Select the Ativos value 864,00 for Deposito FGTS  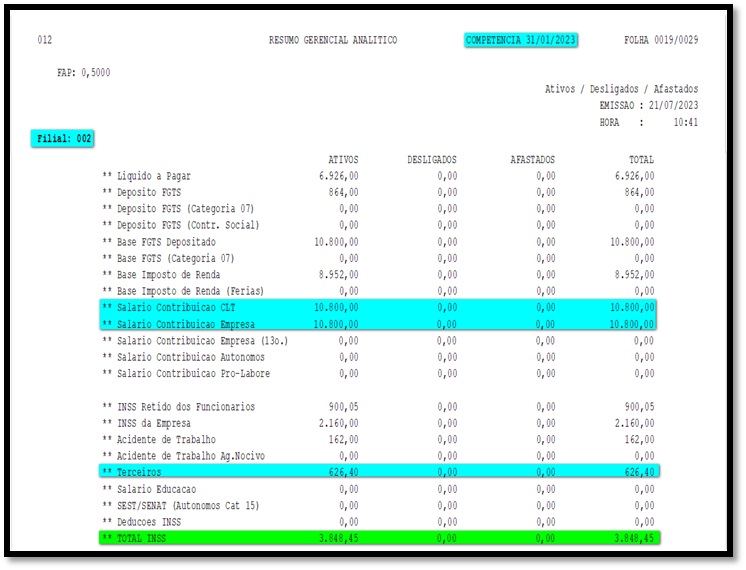(344, 192)
